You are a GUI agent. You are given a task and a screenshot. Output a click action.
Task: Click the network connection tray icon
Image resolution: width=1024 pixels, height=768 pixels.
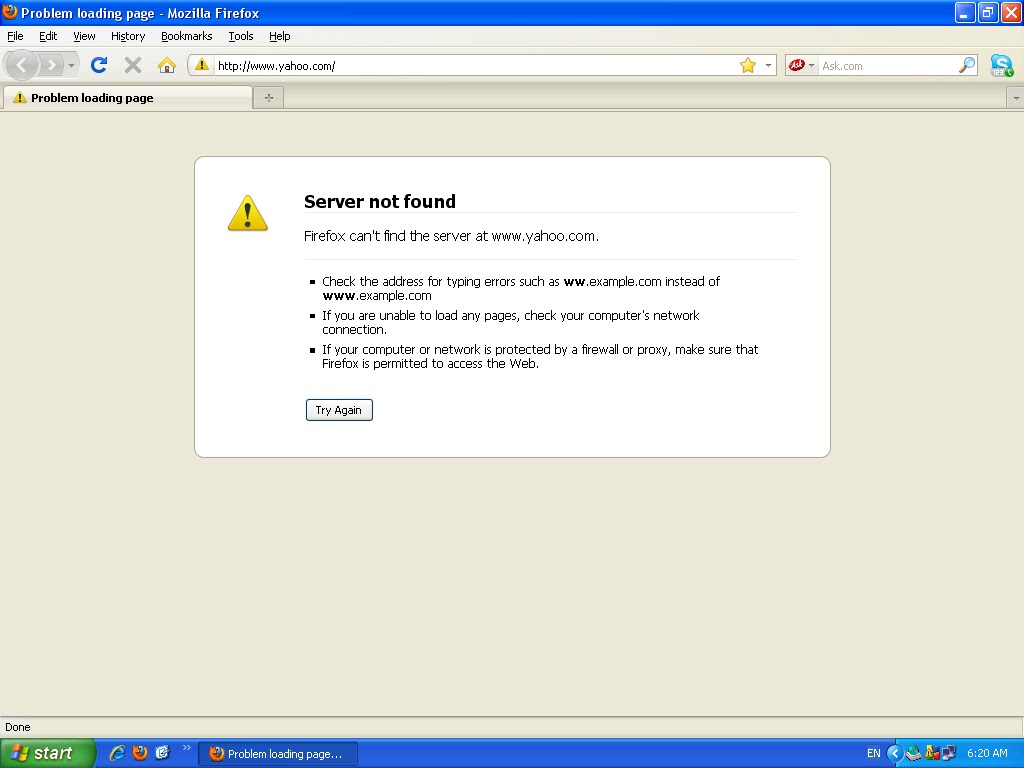(x=949, y=753)
